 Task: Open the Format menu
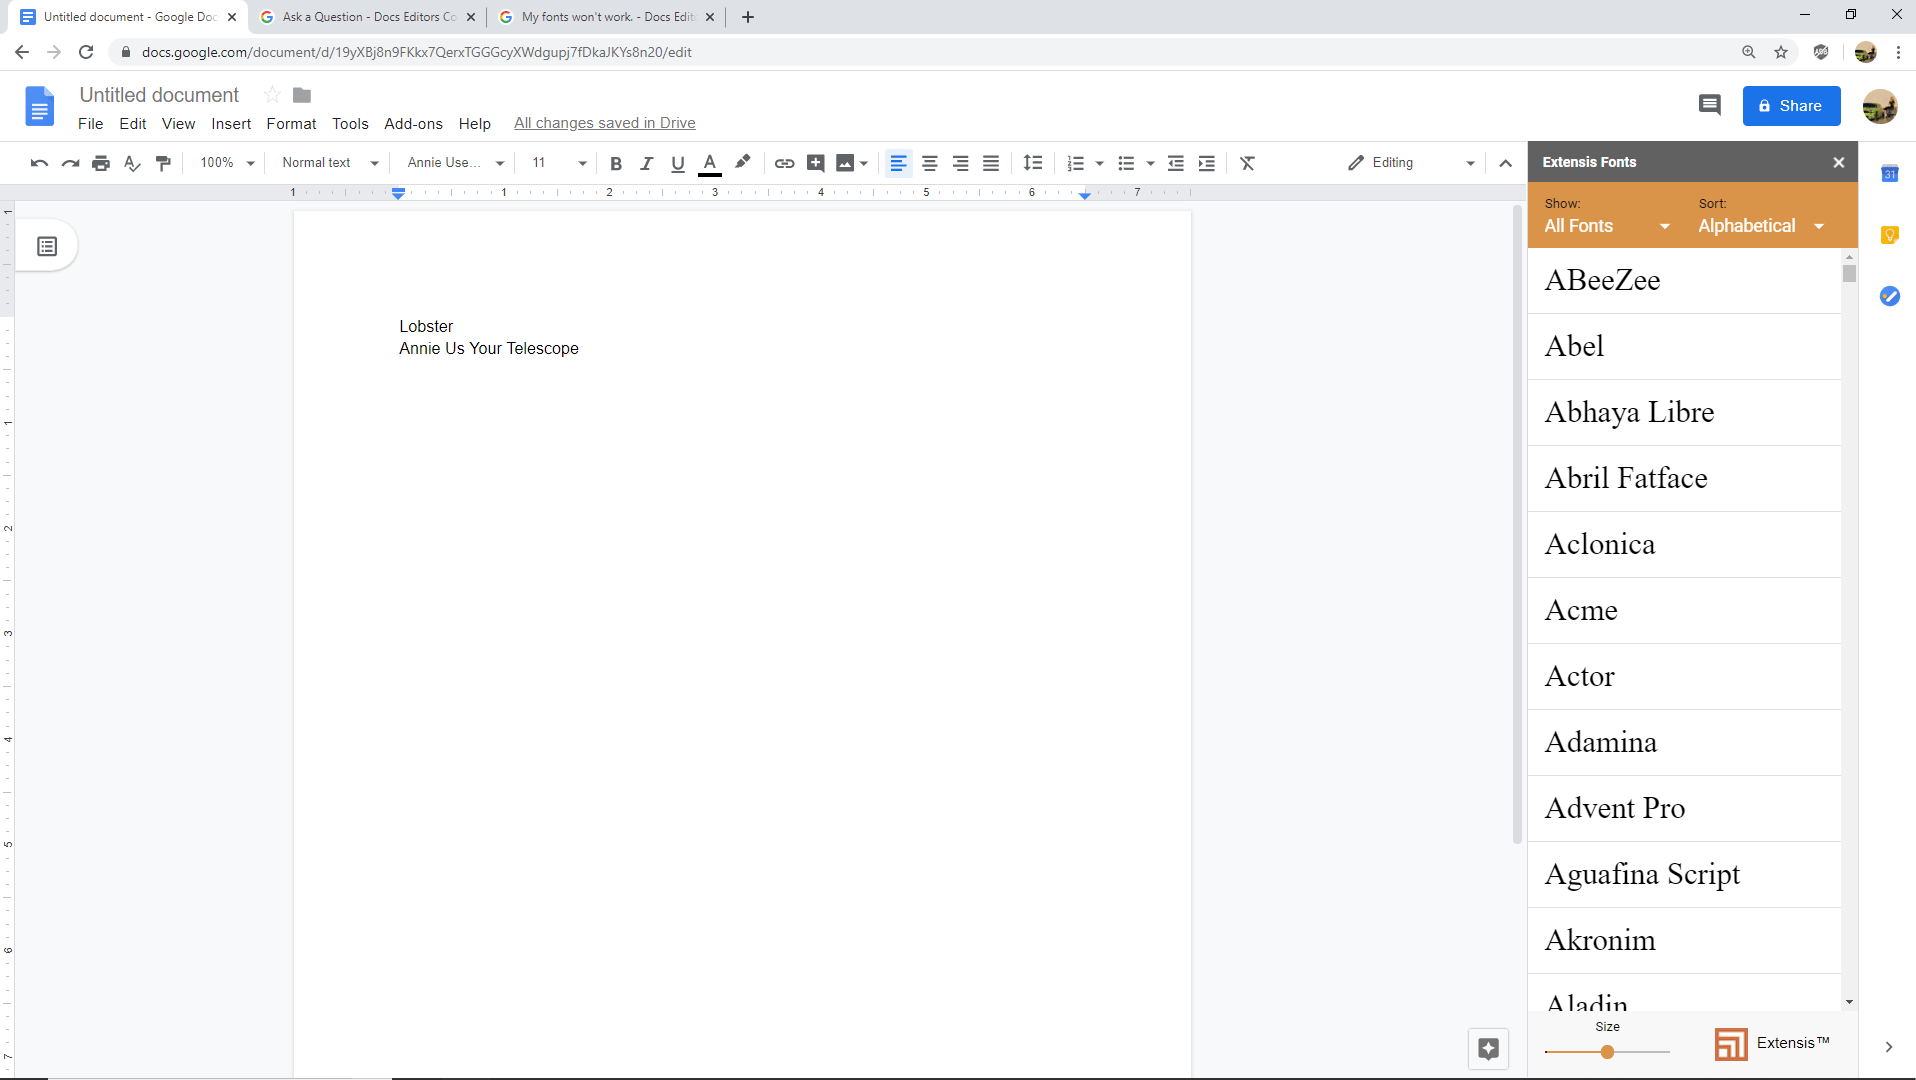point(290,123)
